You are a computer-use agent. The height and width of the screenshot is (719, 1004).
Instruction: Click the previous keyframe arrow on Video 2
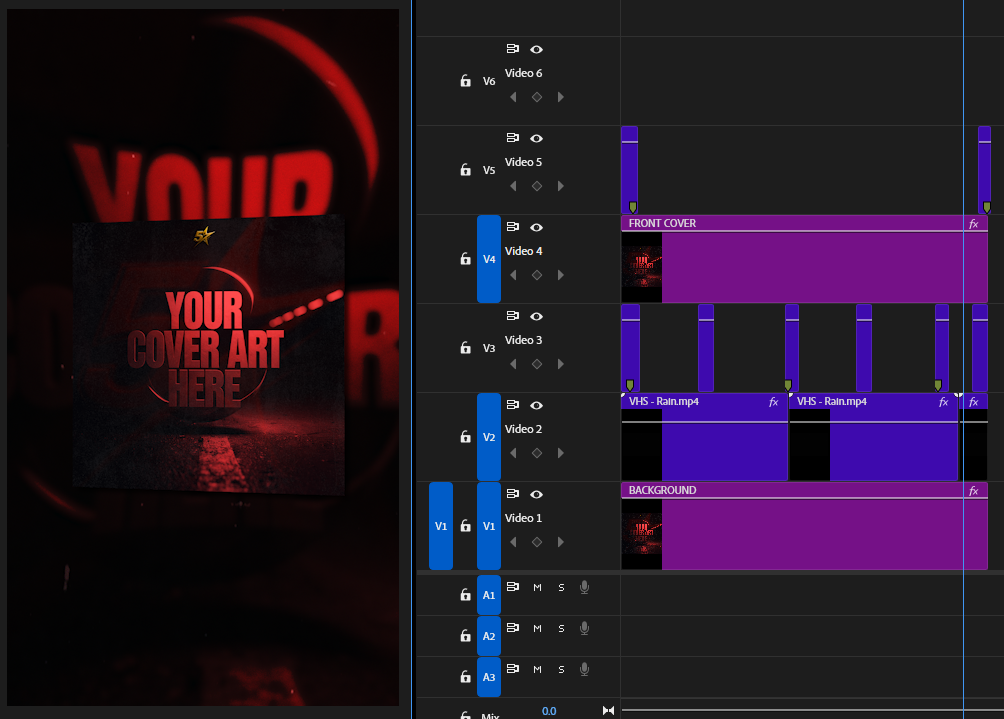tap(513, 453)
